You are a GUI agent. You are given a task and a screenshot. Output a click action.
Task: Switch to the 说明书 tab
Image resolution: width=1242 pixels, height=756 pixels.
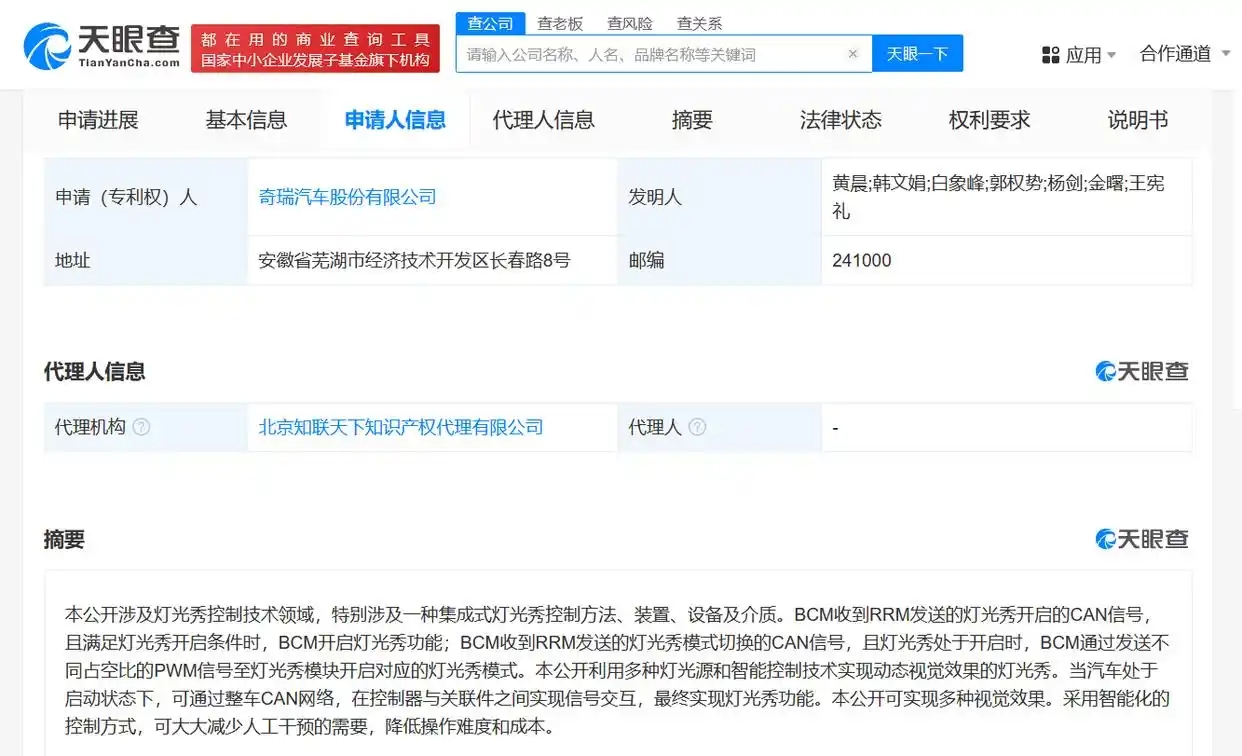1137,120
